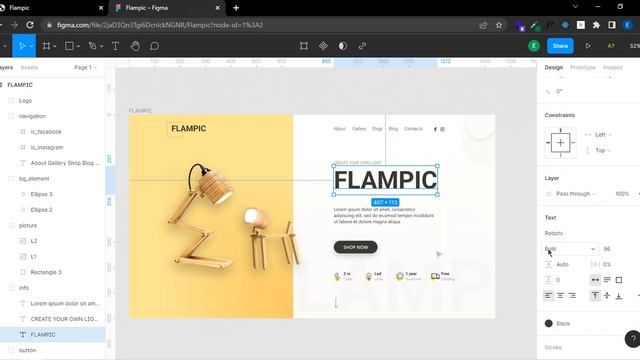Click the Black fill color swatch
Viewport: 640px width, 360px height.
point(549,323)
